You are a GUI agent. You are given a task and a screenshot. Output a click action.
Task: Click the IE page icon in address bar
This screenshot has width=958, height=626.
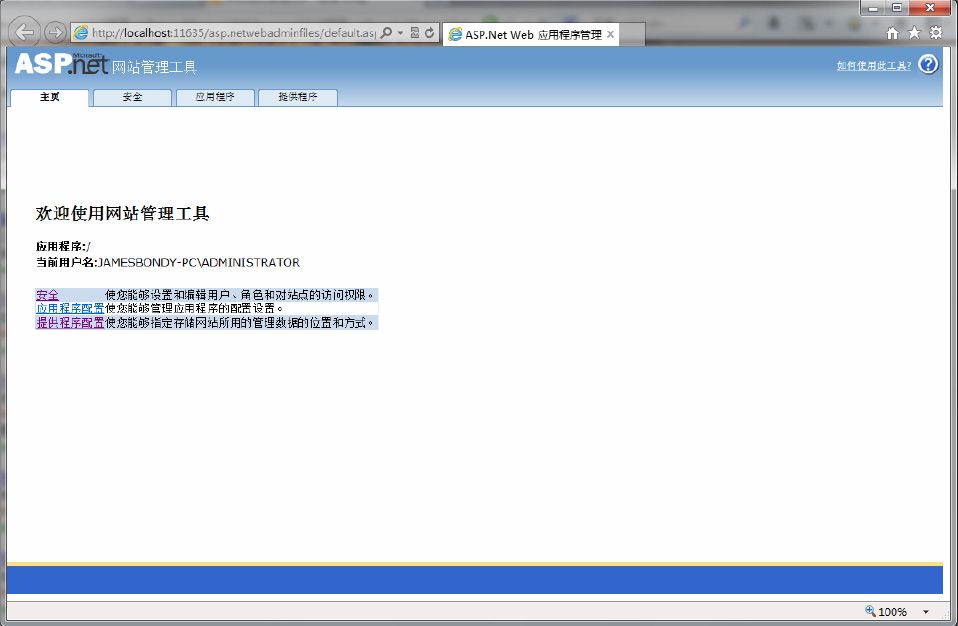coord(81,33)
